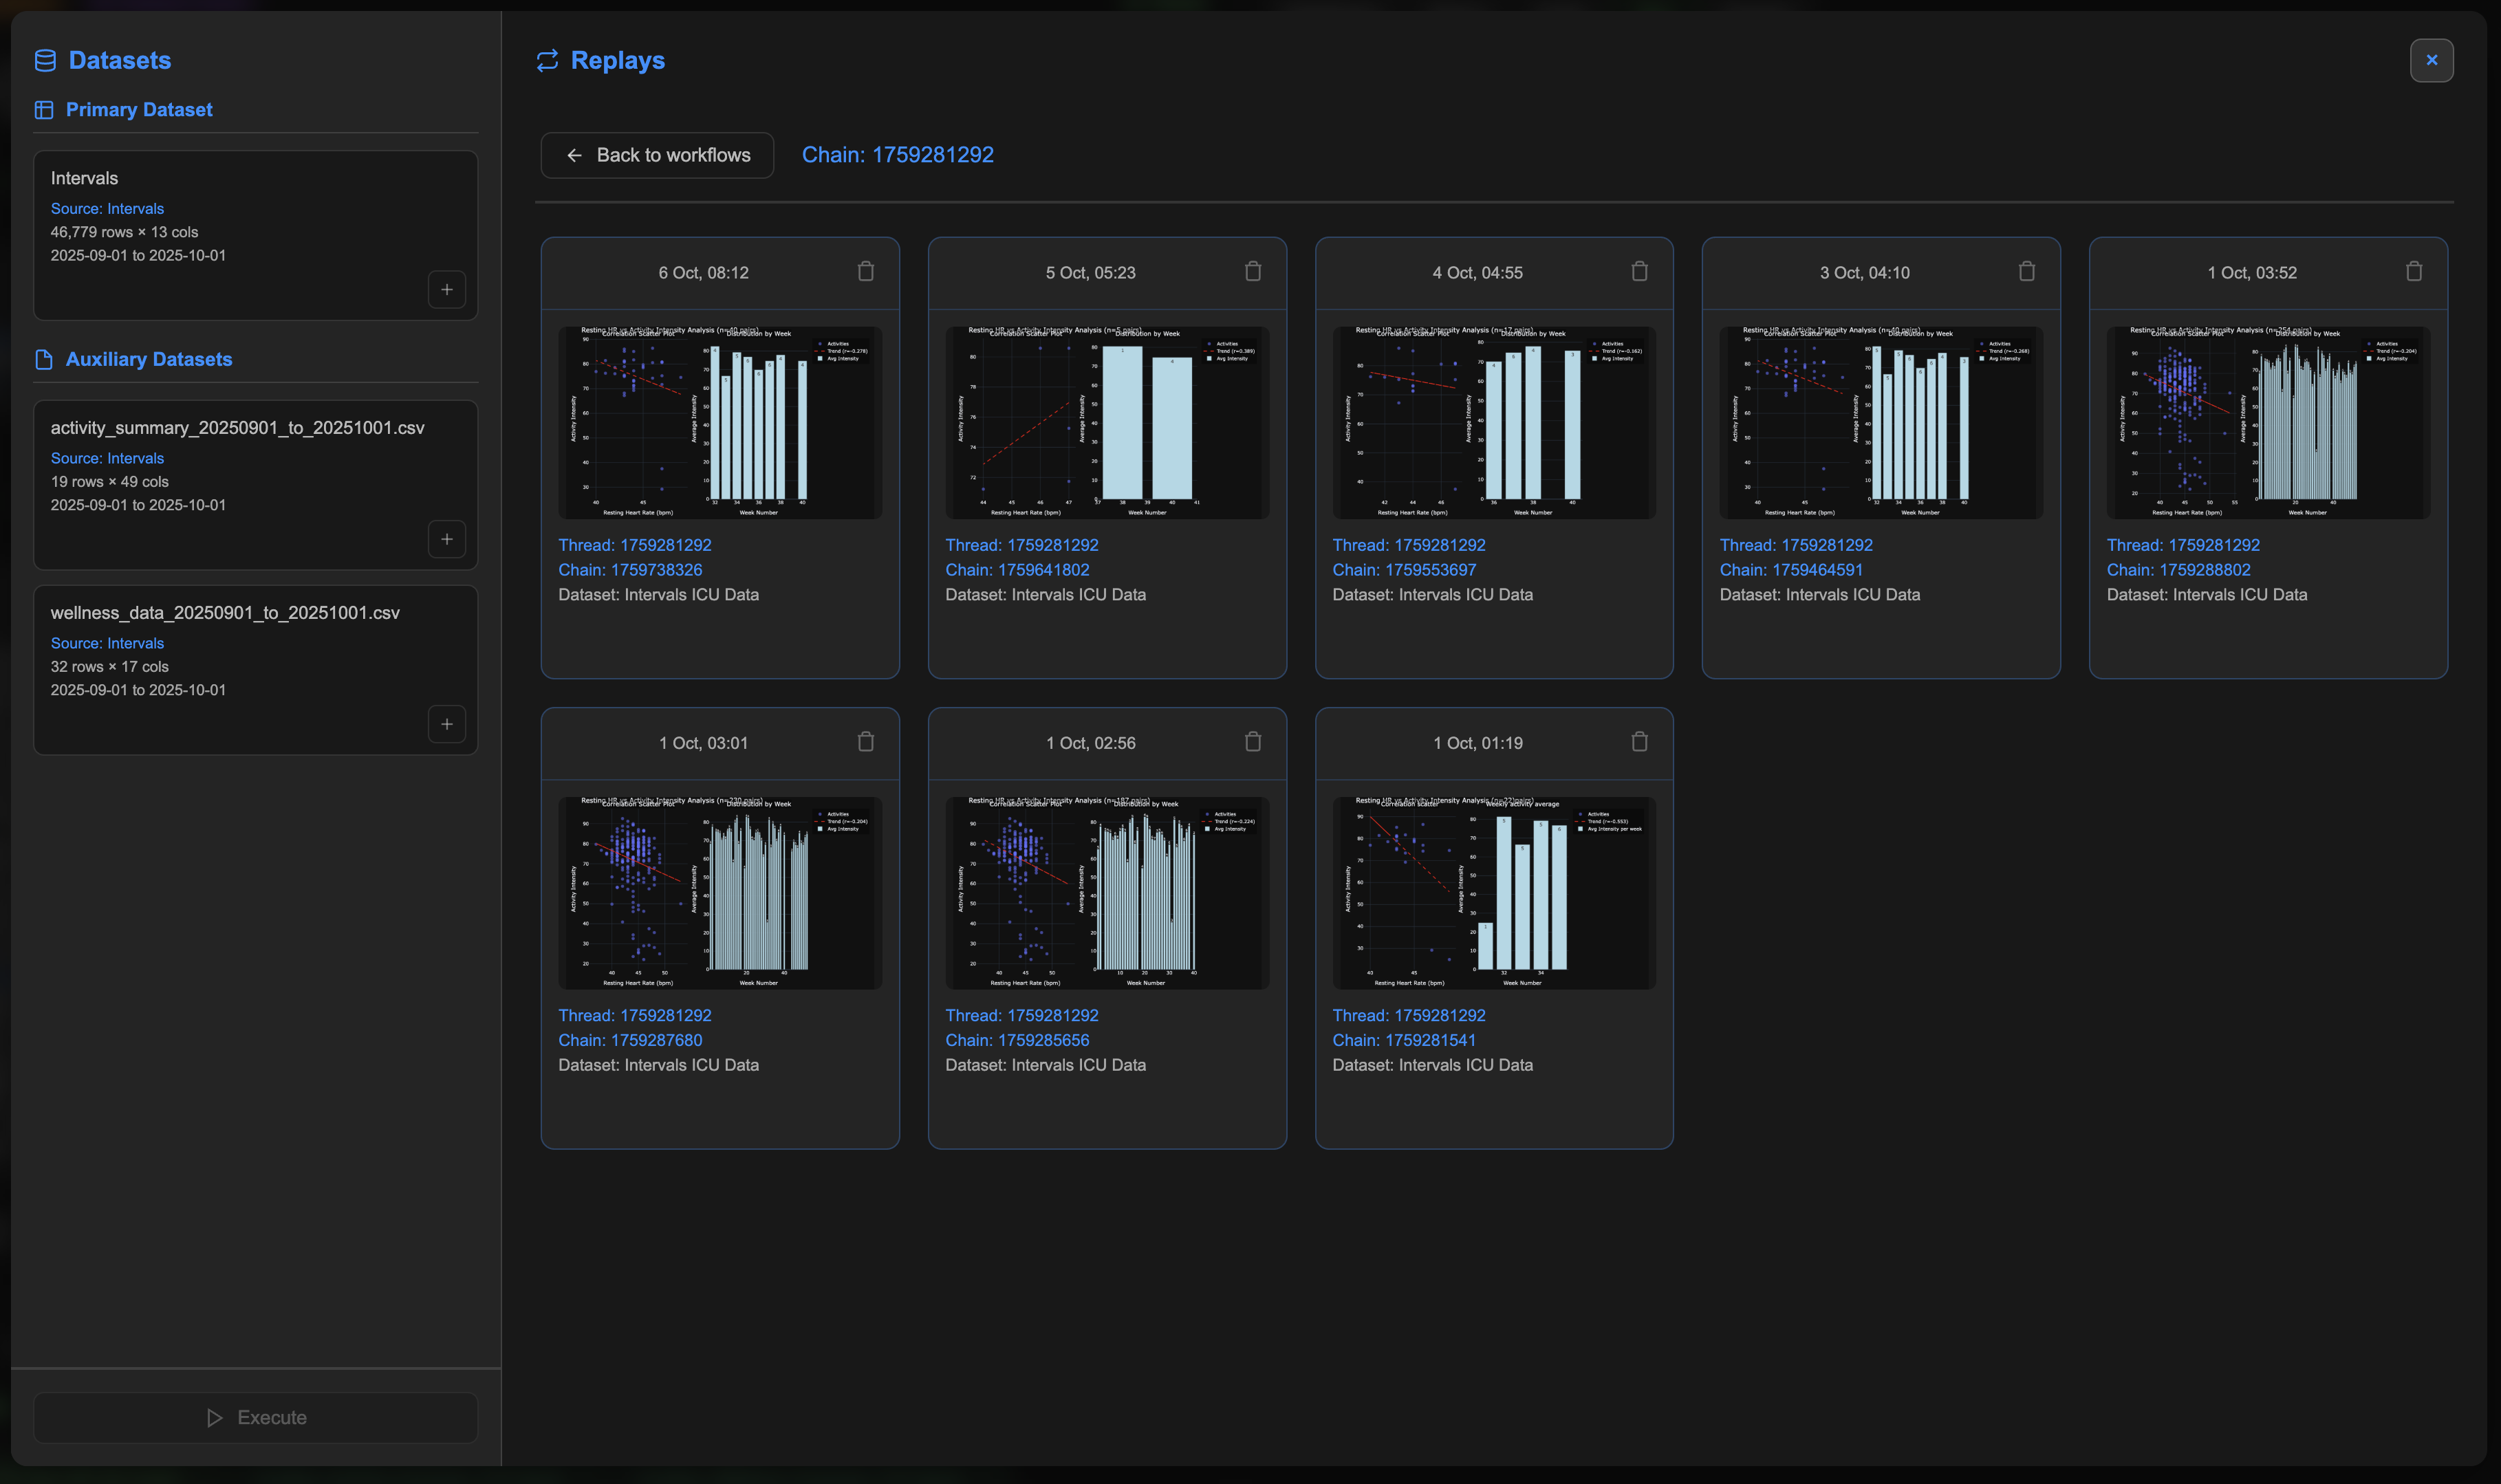Click the Chain: 1759281292 header title

click(897, 155)
